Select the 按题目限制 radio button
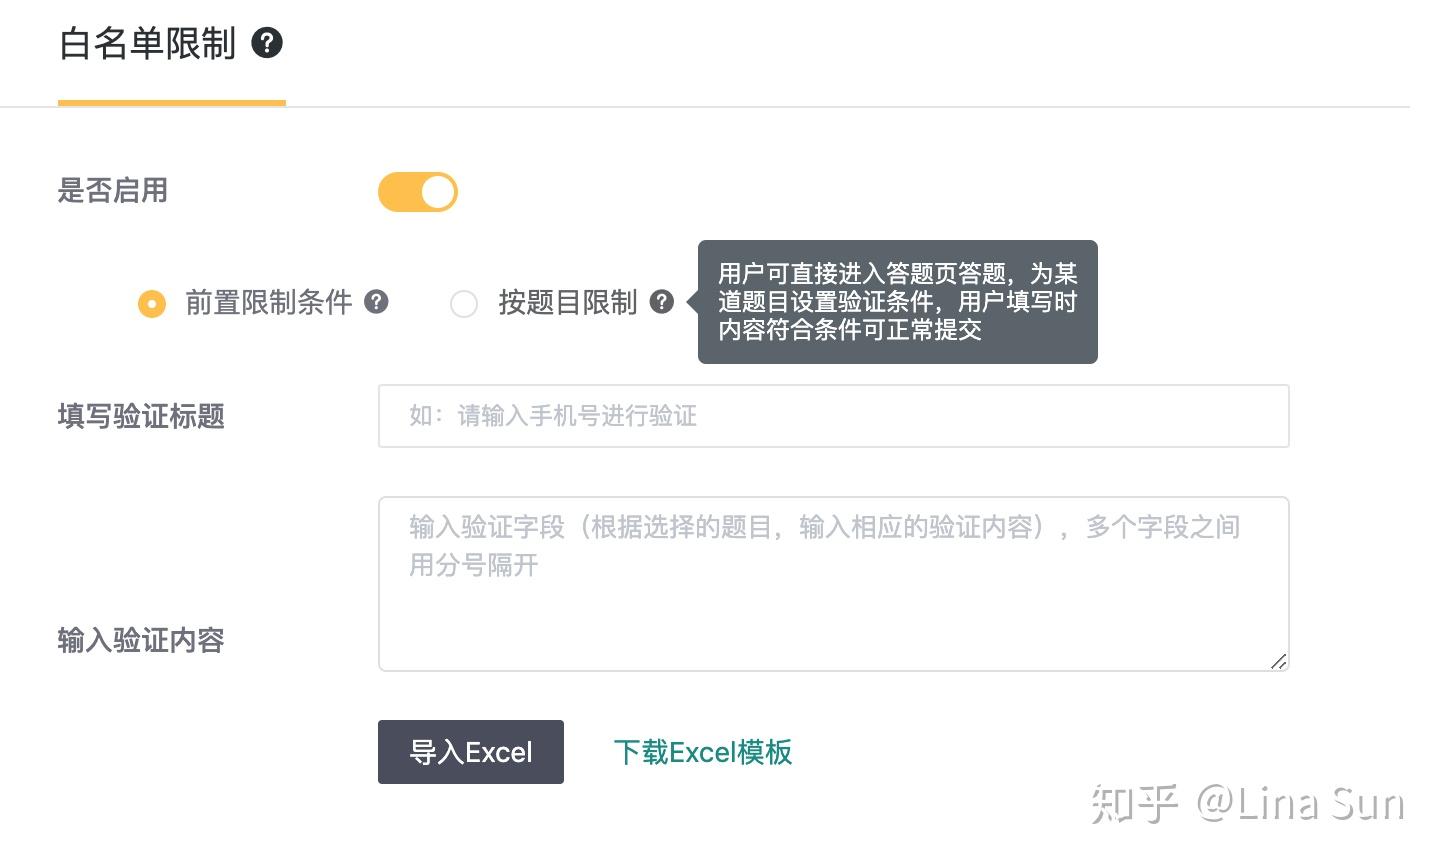Screen dimensions: 1442x862 [464, 303]
